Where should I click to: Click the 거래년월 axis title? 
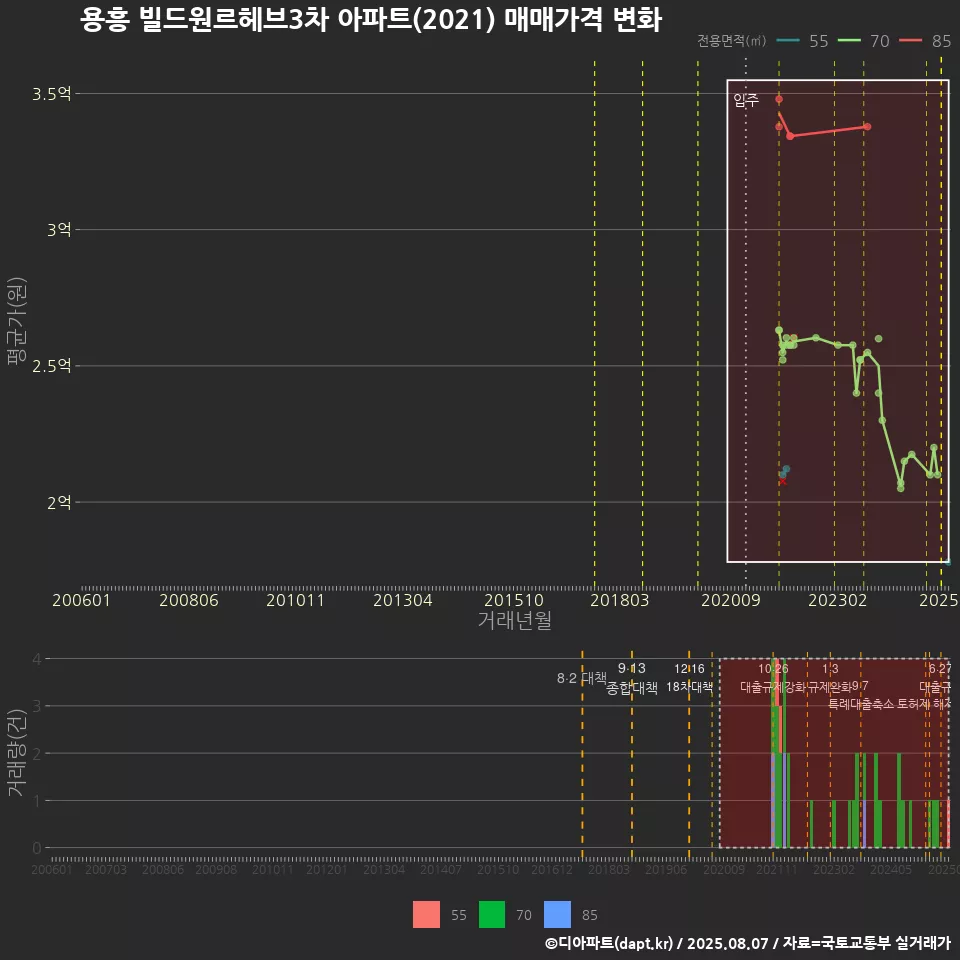pyautogui.click(x=515, y=620)
